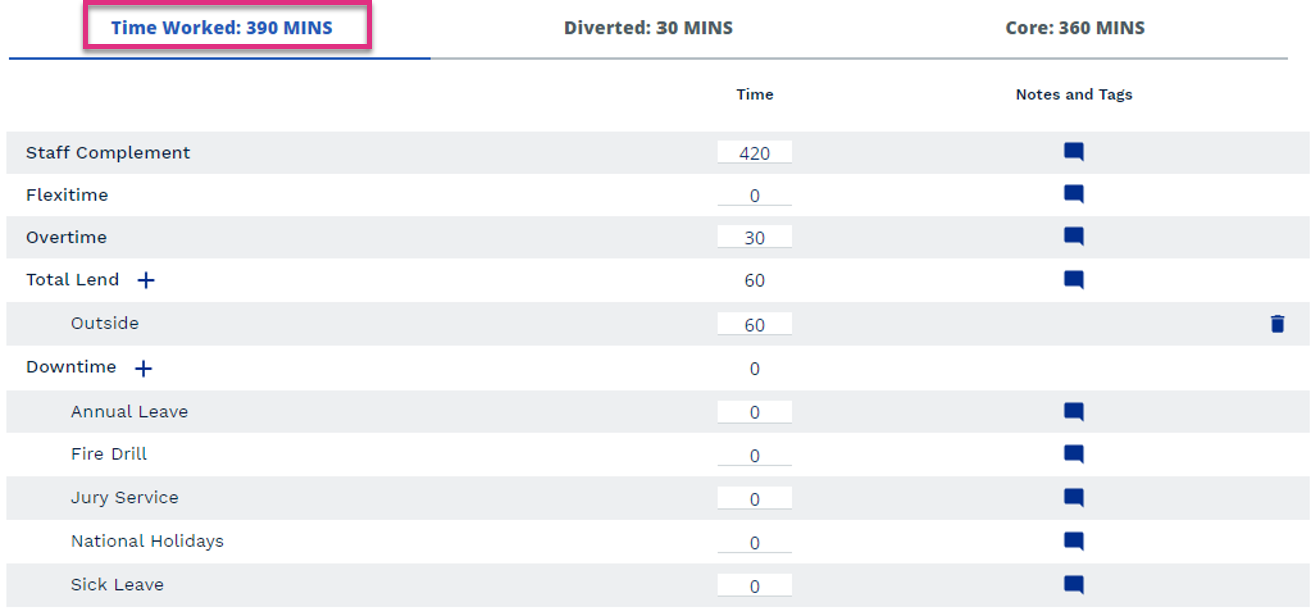
Task: Click the National Holidays label
Action: click(x=147, y=541)
